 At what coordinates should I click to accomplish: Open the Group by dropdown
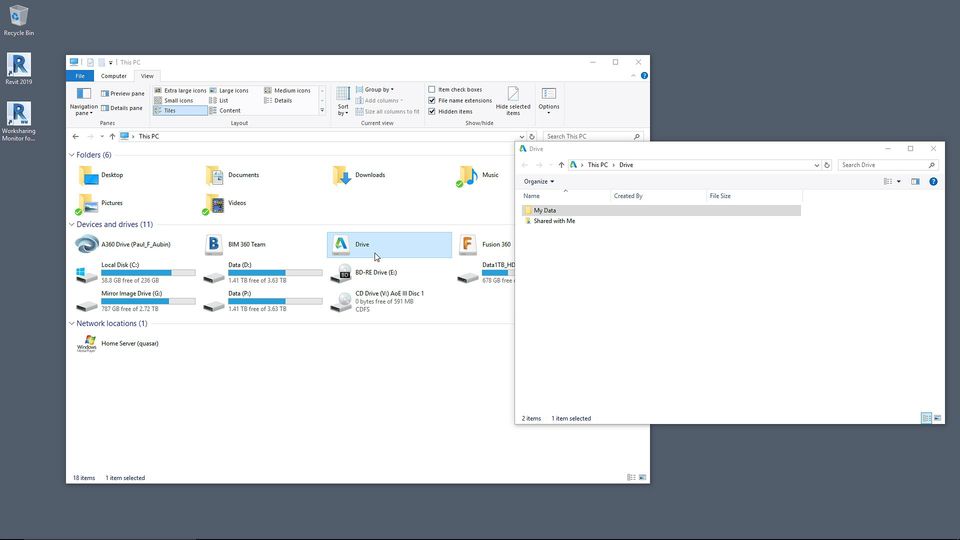pyautogui.click(x=375, y=89)
